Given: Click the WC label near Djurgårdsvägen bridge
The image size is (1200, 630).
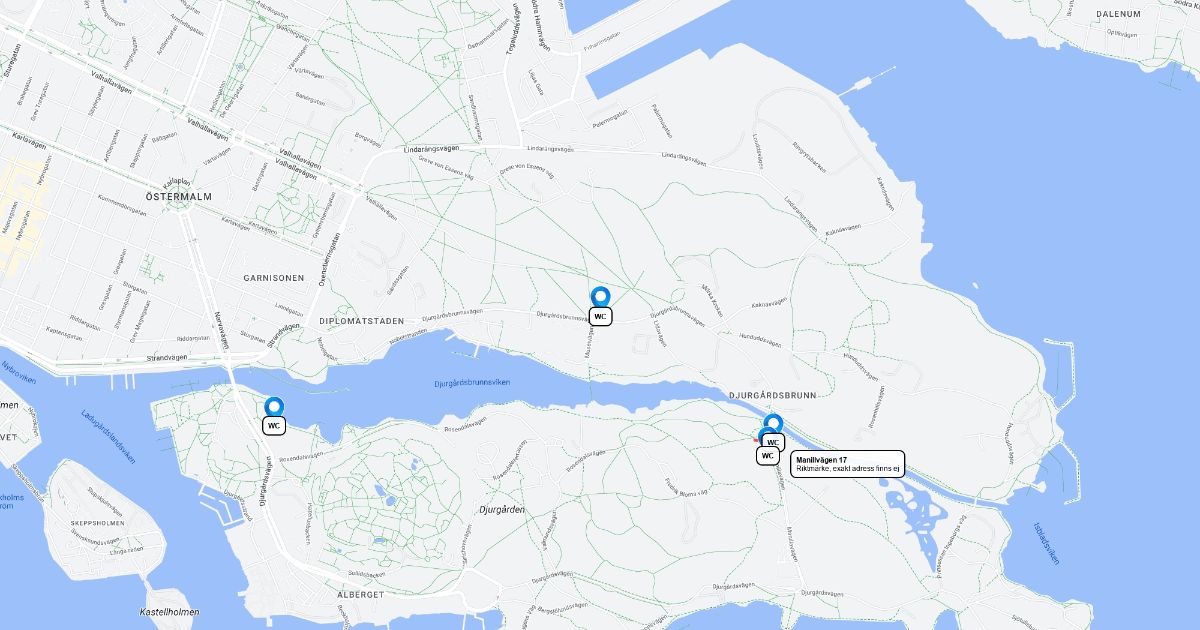Looking at the screenshot, I should pyautogui.click(x=274, y=426).
